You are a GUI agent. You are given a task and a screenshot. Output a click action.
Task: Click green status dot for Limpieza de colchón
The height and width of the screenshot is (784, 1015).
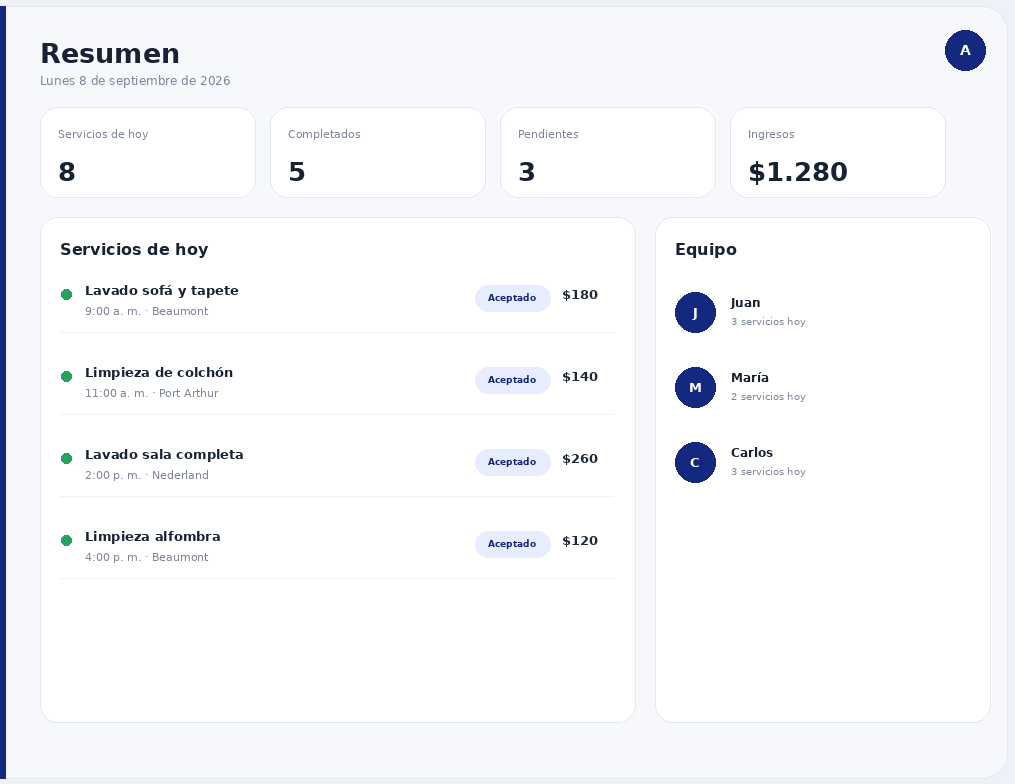click(x=66, y=377)
